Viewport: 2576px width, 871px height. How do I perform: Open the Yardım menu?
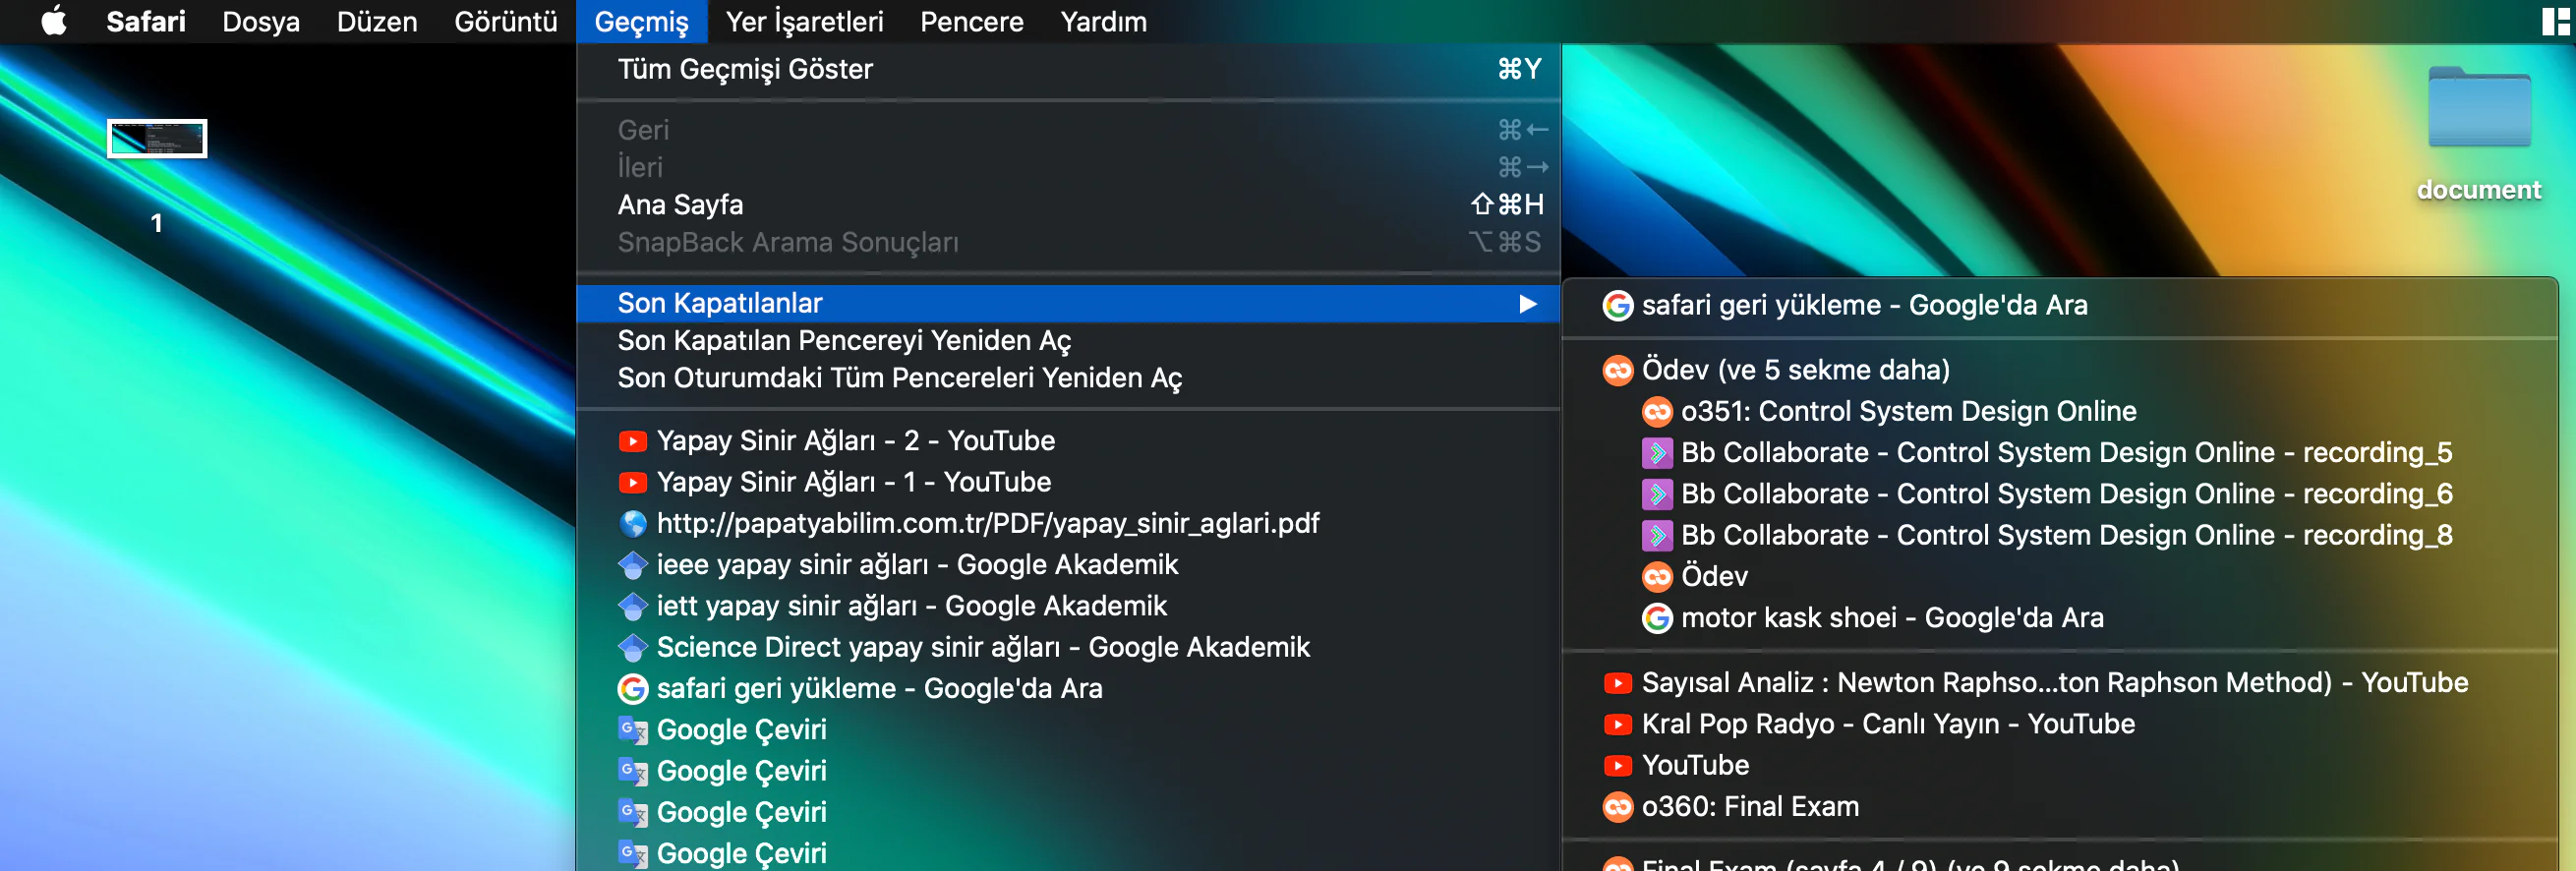click(x=1103, y=21)
